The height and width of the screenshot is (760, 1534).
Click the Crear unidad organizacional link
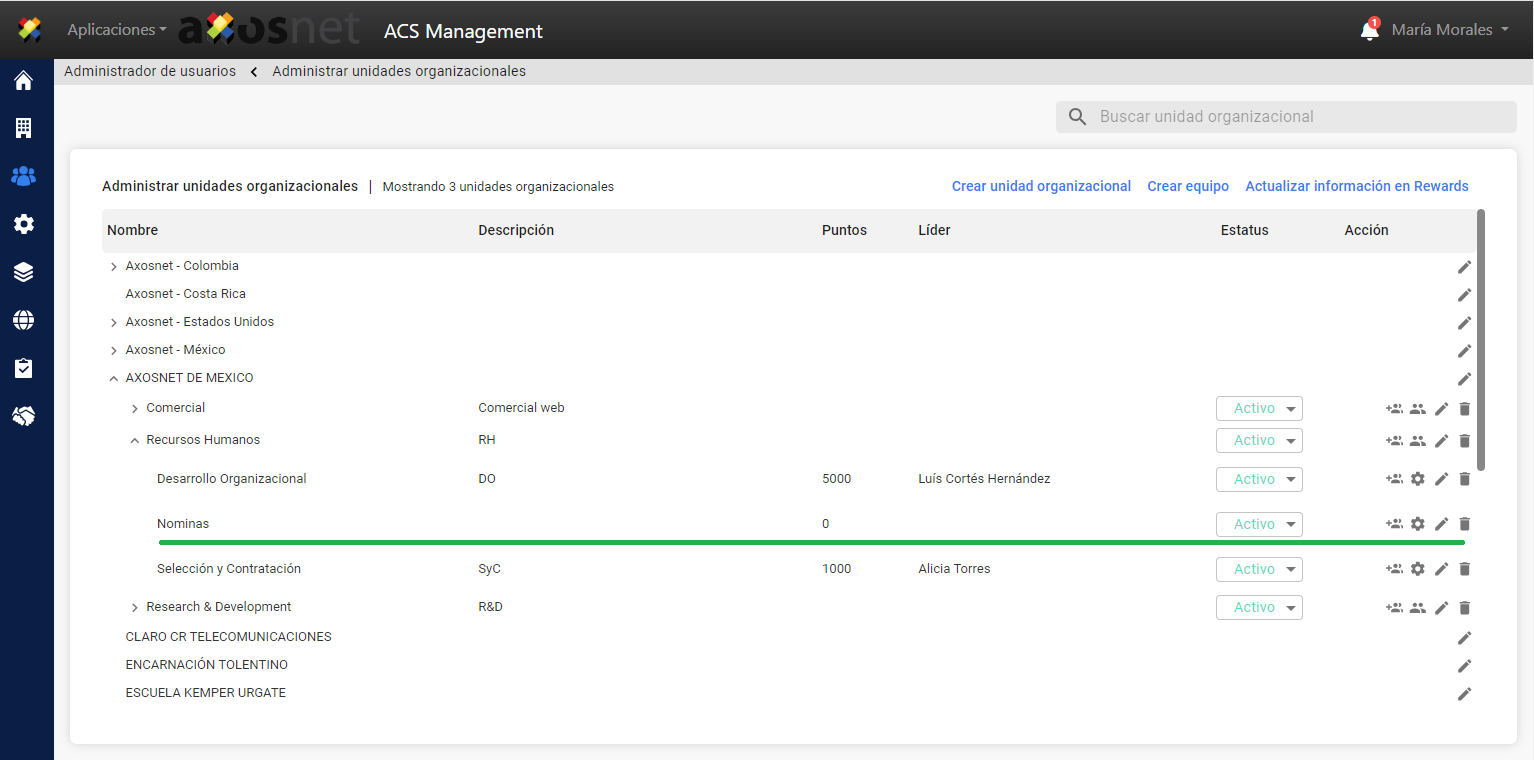tap(1041, 186)
